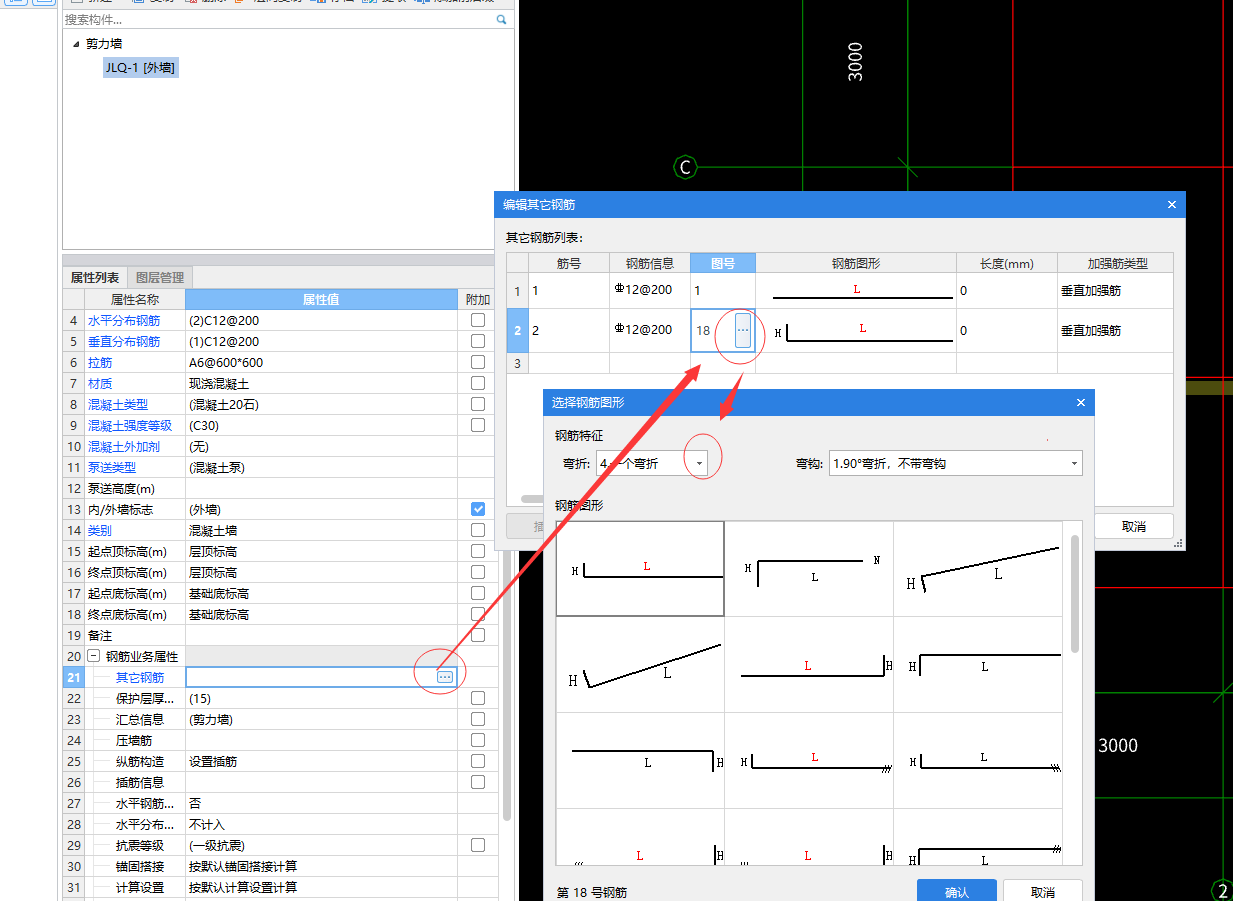Click the (C30) value cell
The height and width of the screenshot is (901, 1233).
point(321,425)
